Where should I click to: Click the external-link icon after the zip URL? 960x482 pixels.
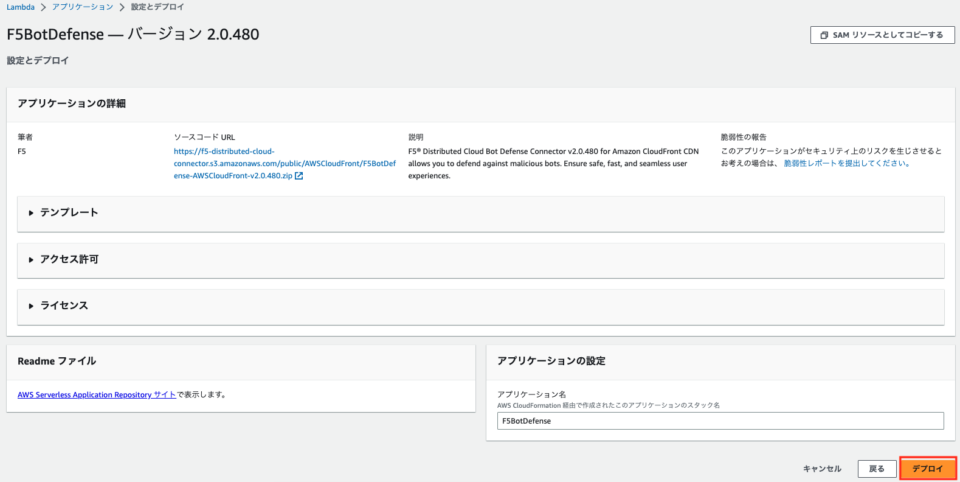[299, 176]
